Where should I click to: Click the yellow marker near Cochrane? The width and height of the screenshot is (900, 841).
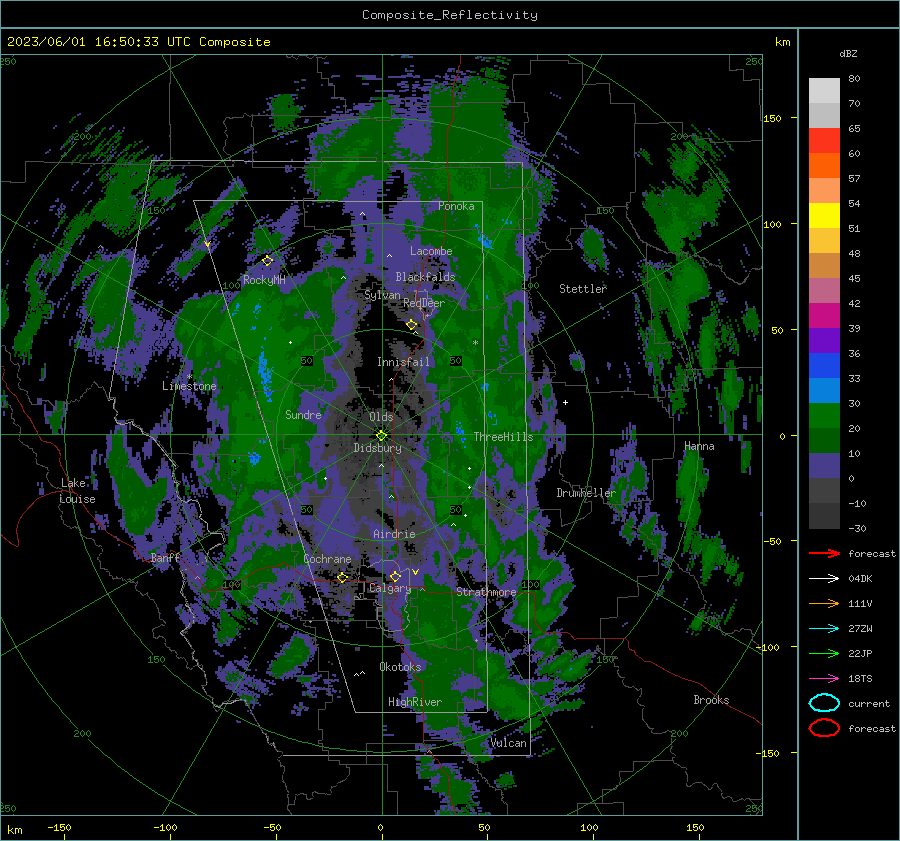coord(343,578)
